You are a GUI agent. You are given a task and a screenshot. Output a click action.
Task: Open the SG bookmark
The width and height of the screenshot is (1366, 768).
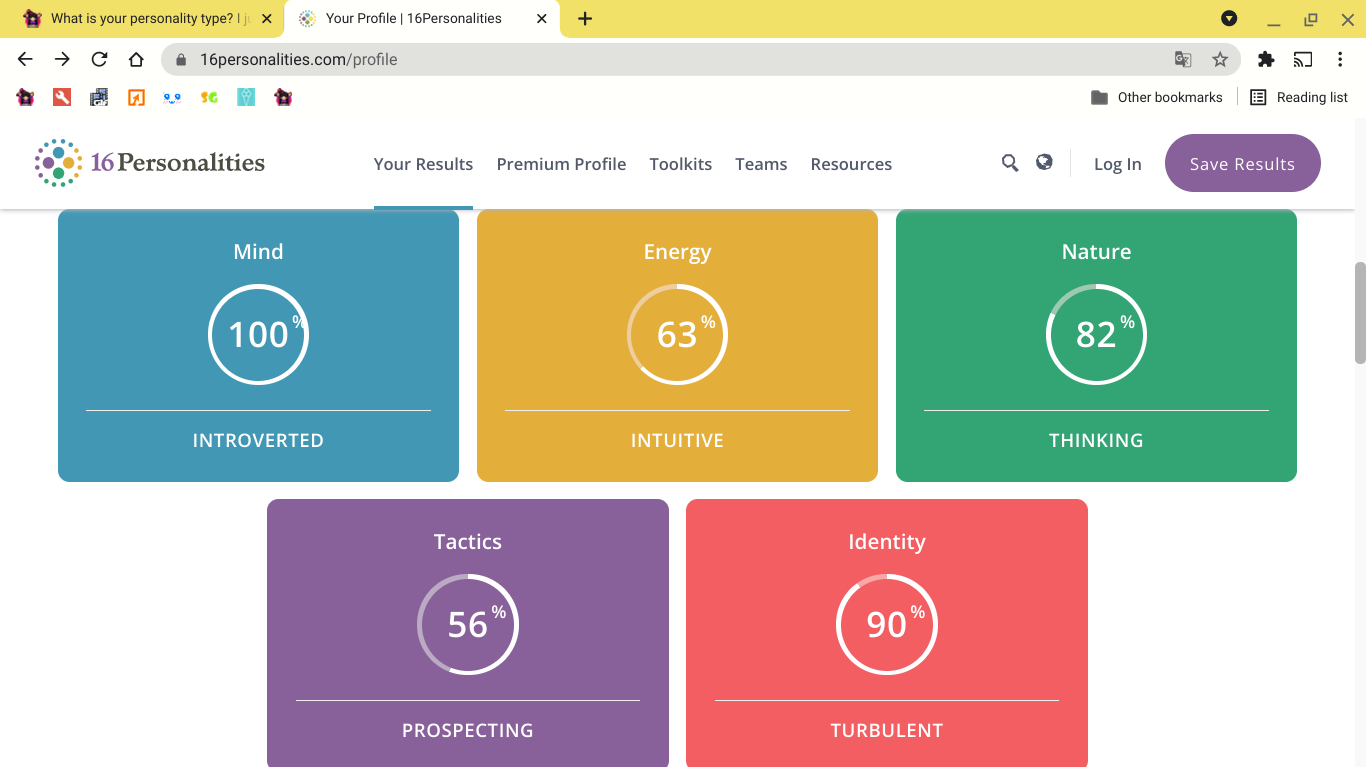[209, 97]
